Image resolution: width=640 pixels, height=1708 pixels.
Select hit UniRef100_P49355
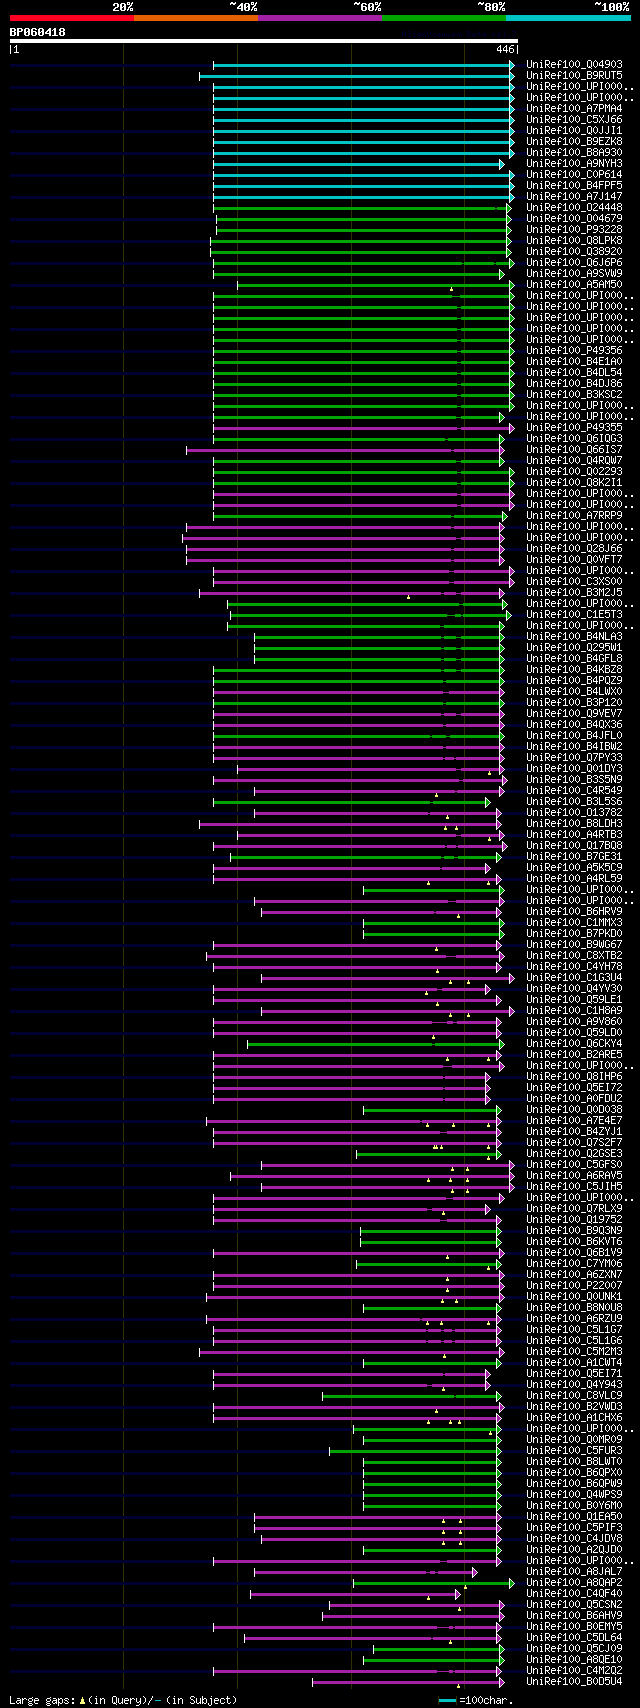pos(574,428)
